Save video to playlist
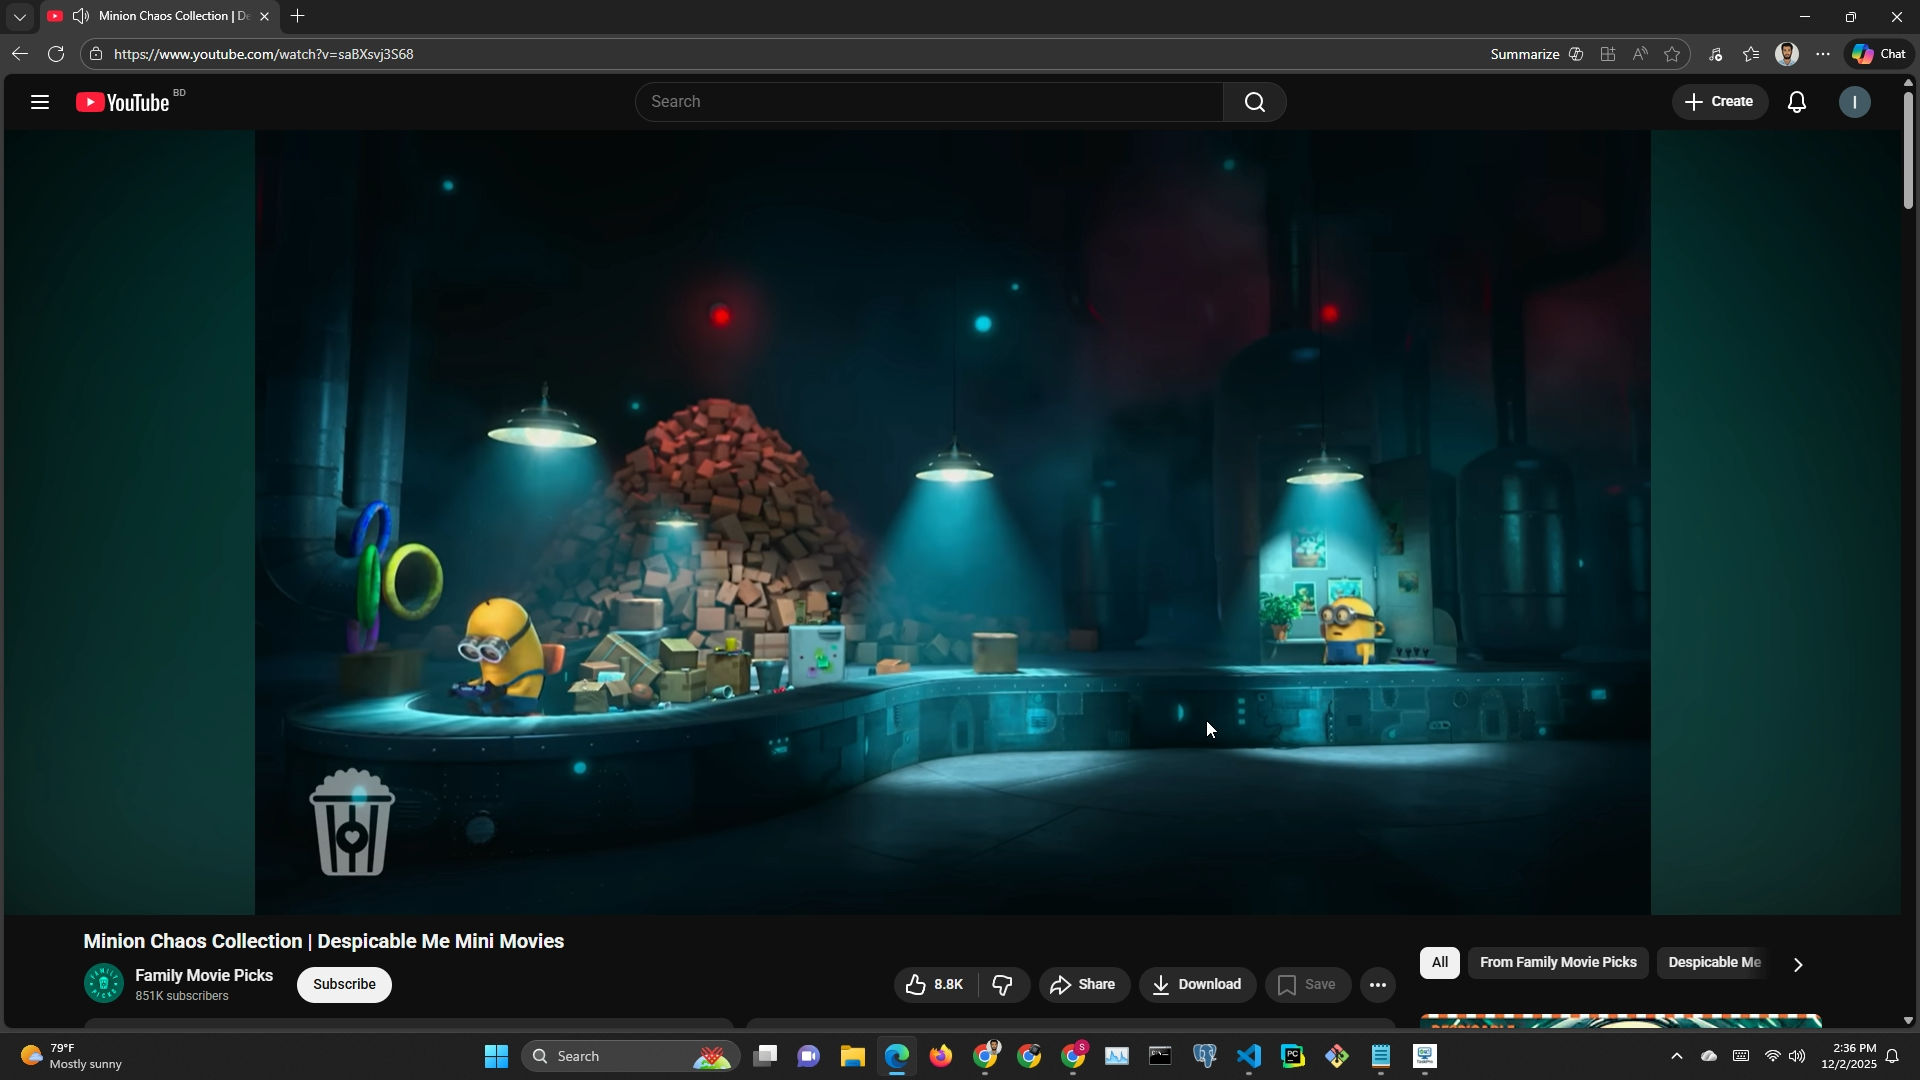 (x=1307, y=985)
